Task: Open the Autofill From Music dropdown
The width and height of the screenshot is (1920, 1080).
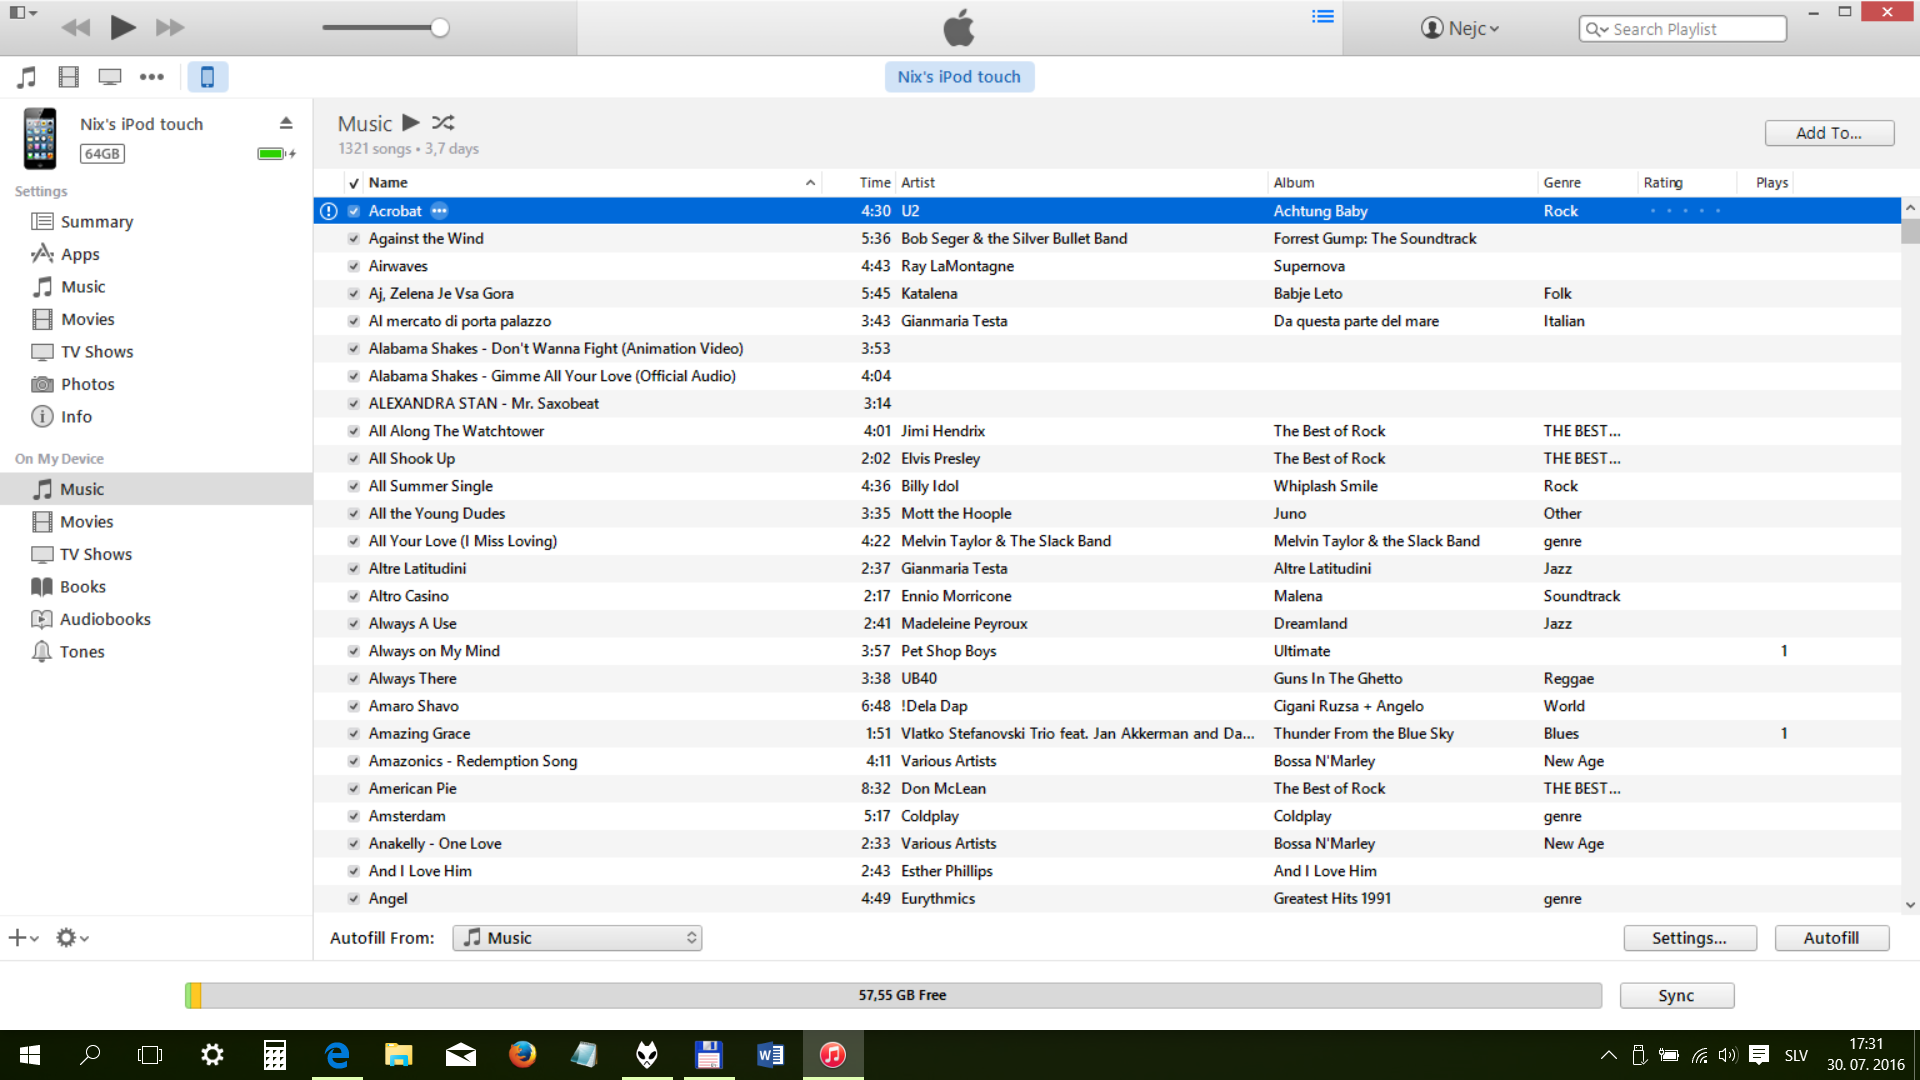Action: 577,938
